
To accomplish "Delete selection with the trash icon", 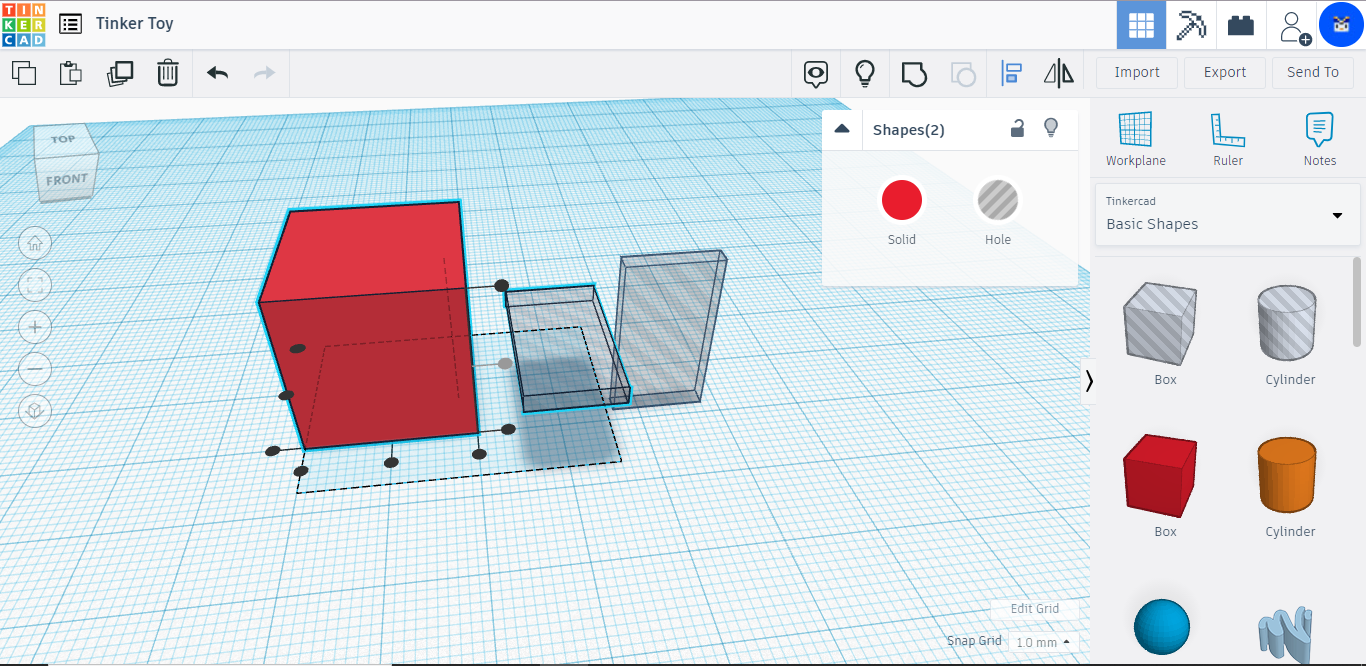I will [168, 73].
